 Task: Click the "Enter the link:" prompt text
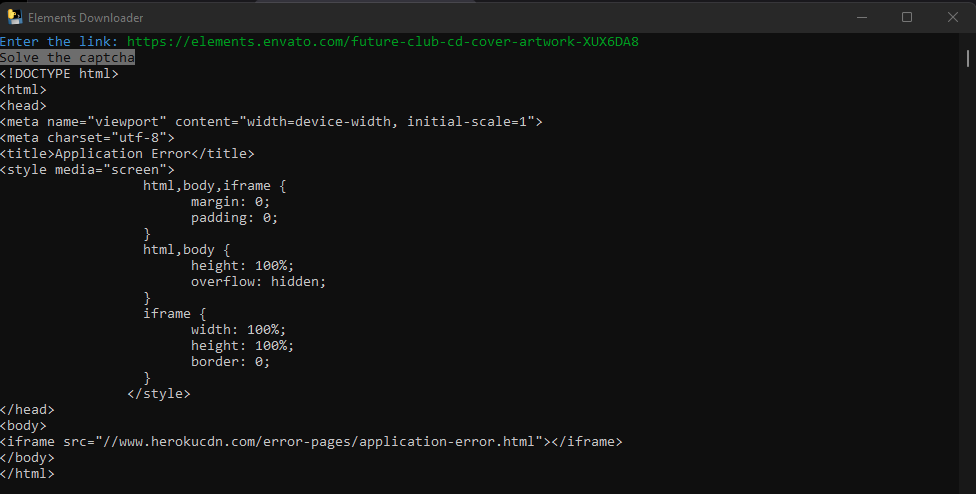[x=59, y=42]
